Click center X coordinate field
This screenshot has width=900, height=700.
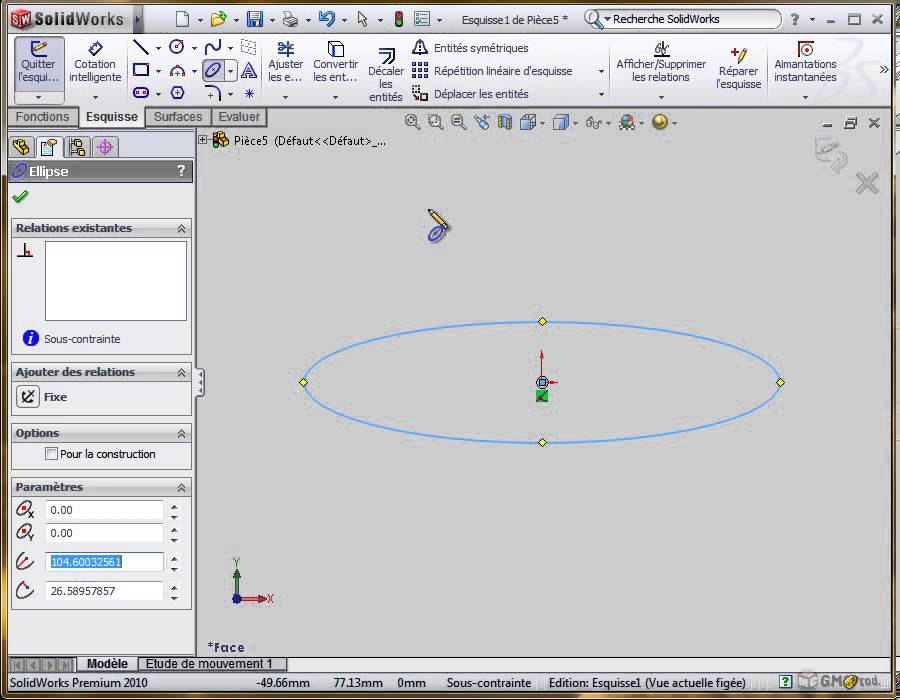104,510
